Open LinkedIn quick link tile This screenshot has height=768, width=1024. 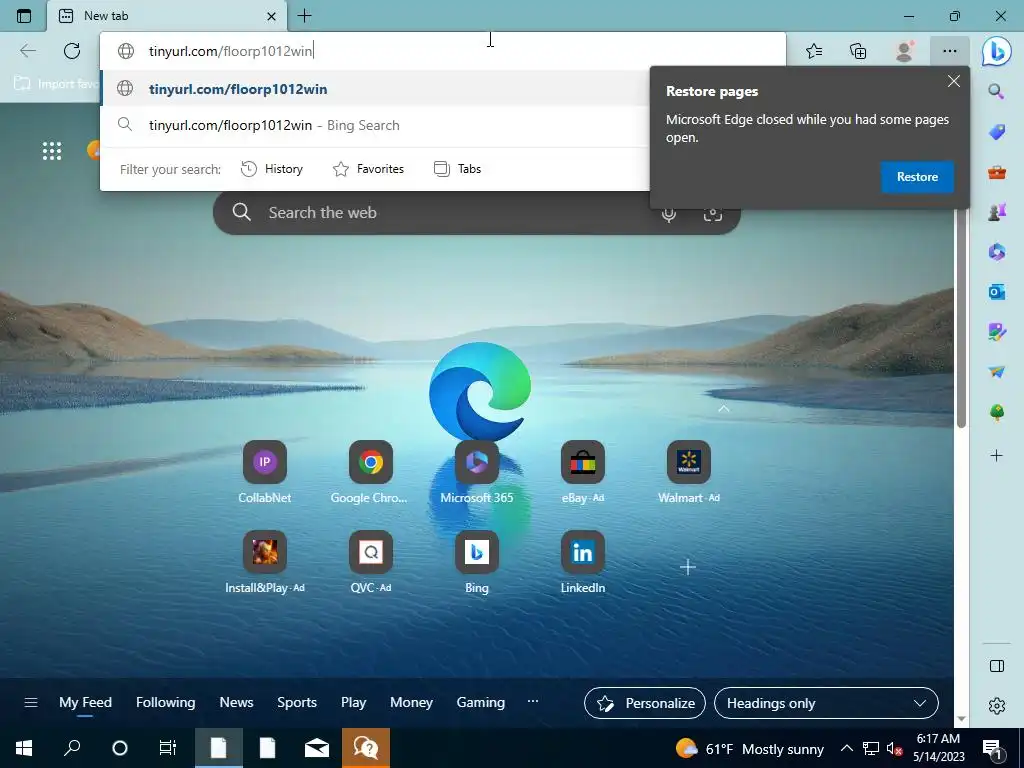pos(583,552)
